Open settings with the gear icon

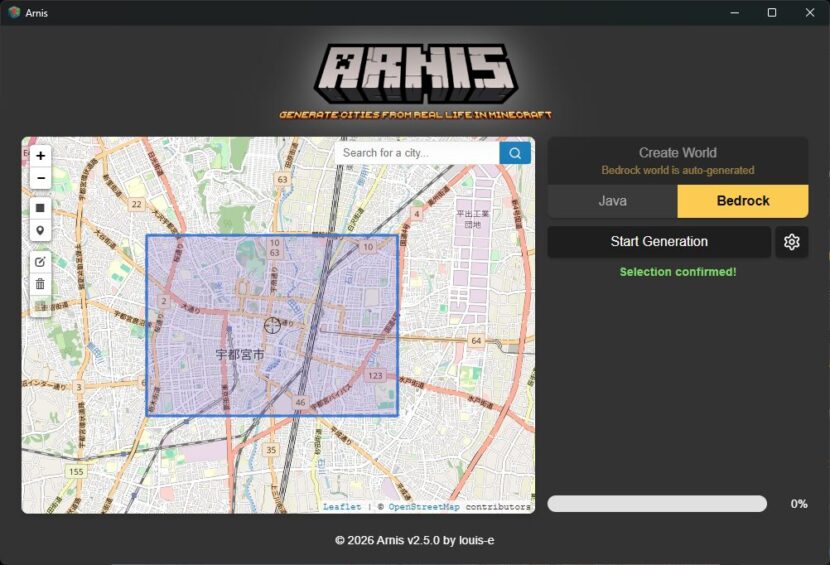(x=792, y=242)
